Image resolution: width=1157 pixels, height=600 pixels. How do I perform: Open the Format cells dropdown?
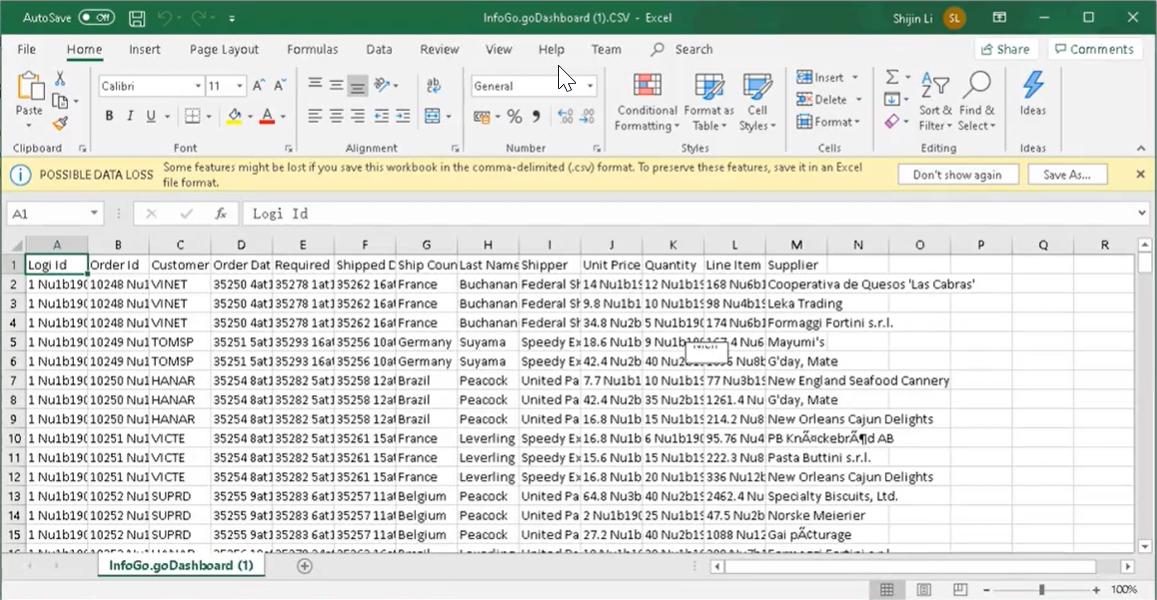pos(829,122)
